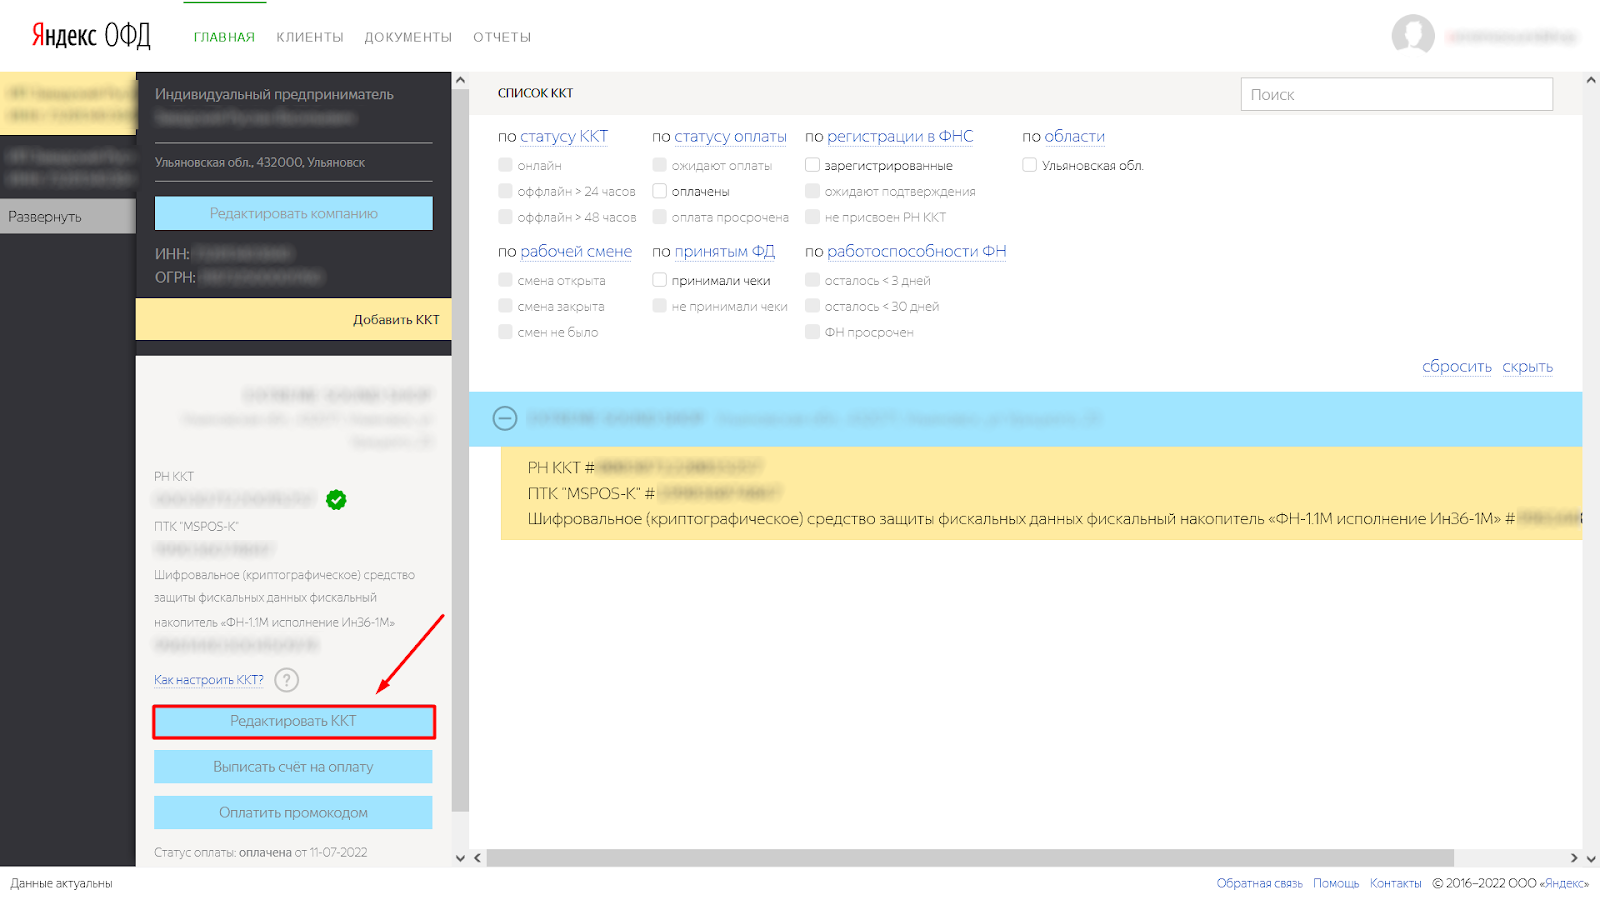Check the смен не было filter
The height and width of the screenshot is (900, 1600).
pos(505,332)
